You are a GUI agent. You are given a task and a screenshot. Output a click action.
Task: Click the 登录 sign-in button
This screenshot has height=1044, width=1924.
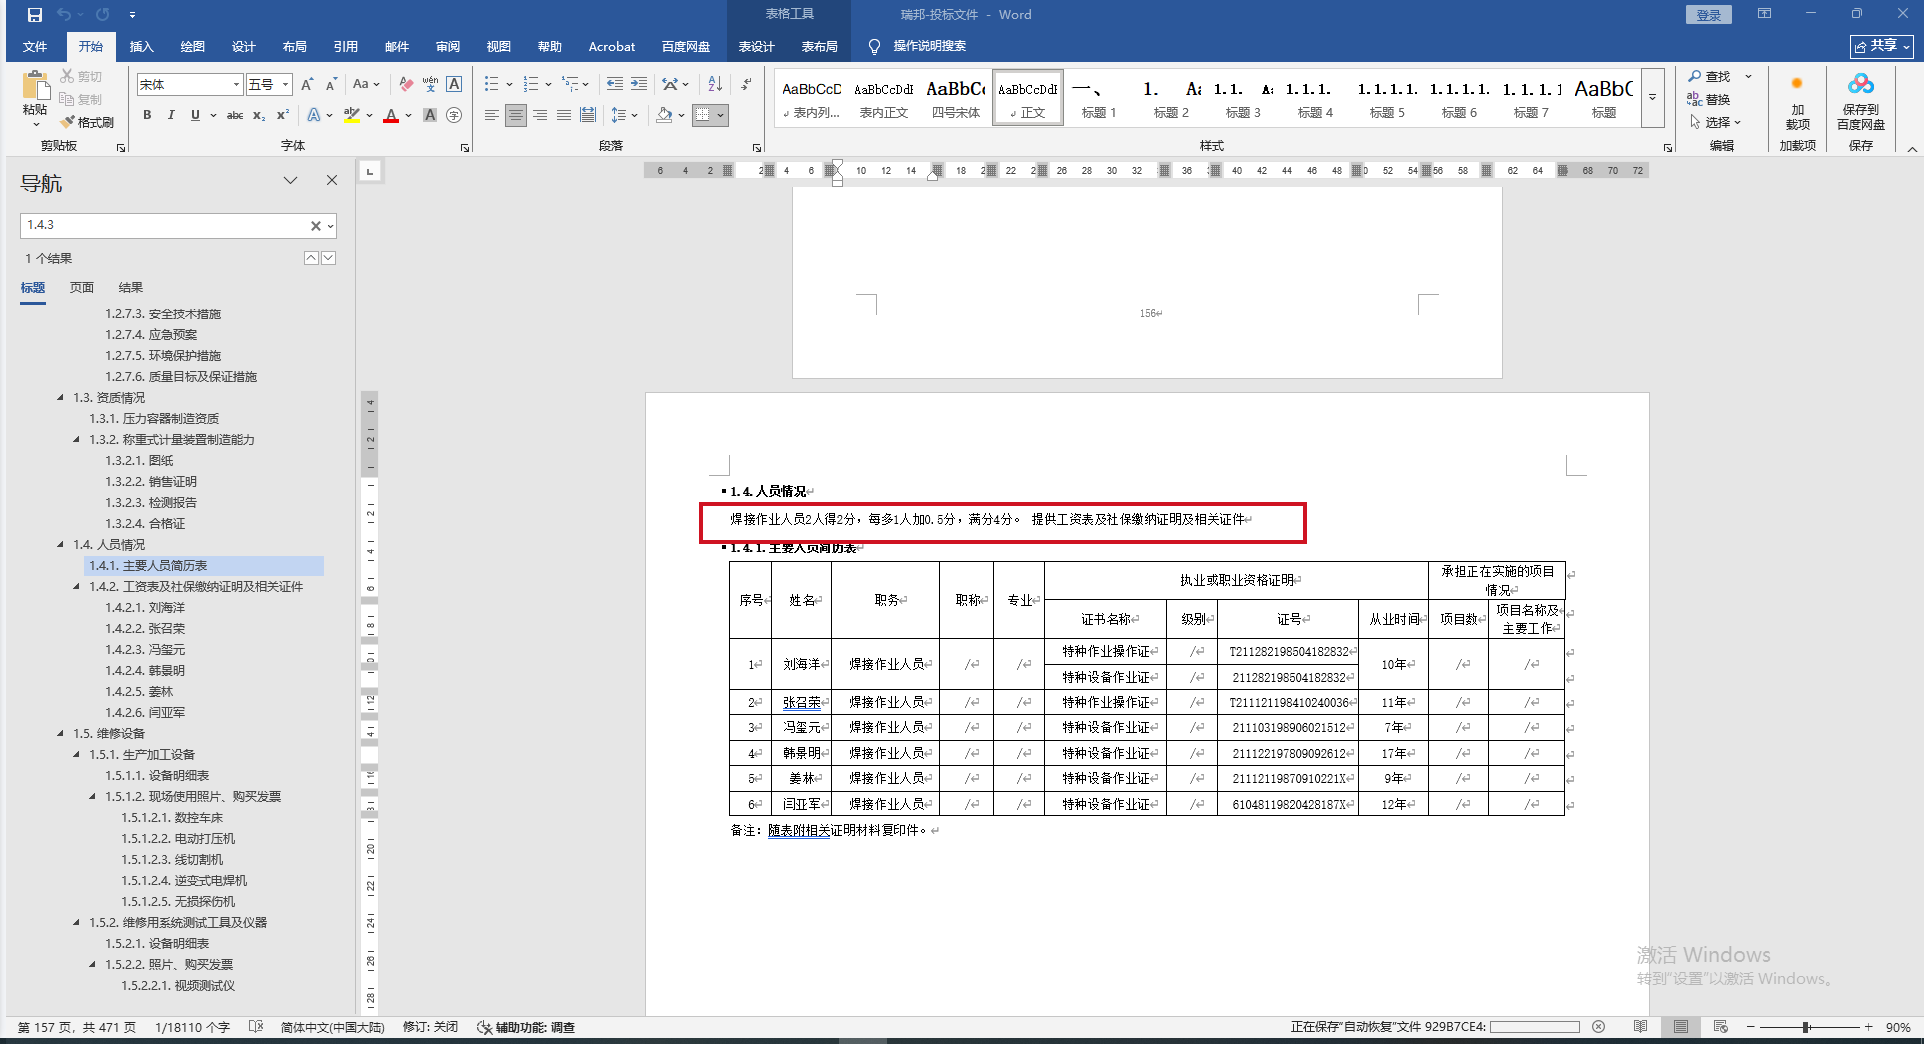[x=1708, y=15]
